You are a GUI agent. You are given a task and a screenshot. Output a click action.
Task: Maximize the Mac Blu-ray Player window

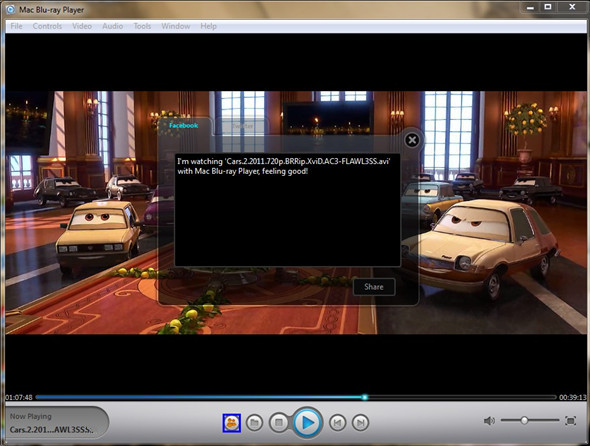[548, 7]
